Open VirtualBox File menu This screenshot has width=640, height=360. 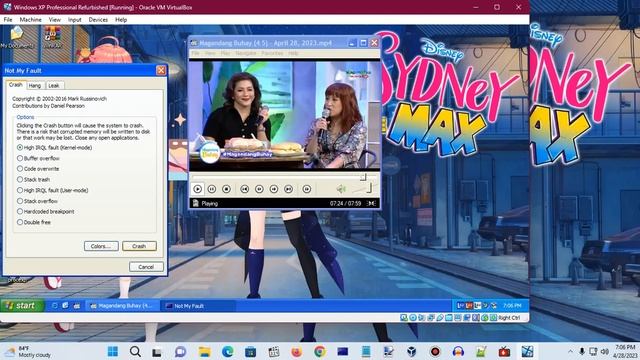(x=8, y=20)
